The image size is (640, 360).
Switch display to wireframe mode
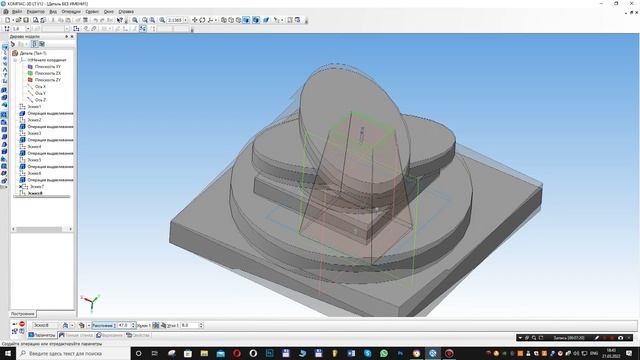coord(224,20)
